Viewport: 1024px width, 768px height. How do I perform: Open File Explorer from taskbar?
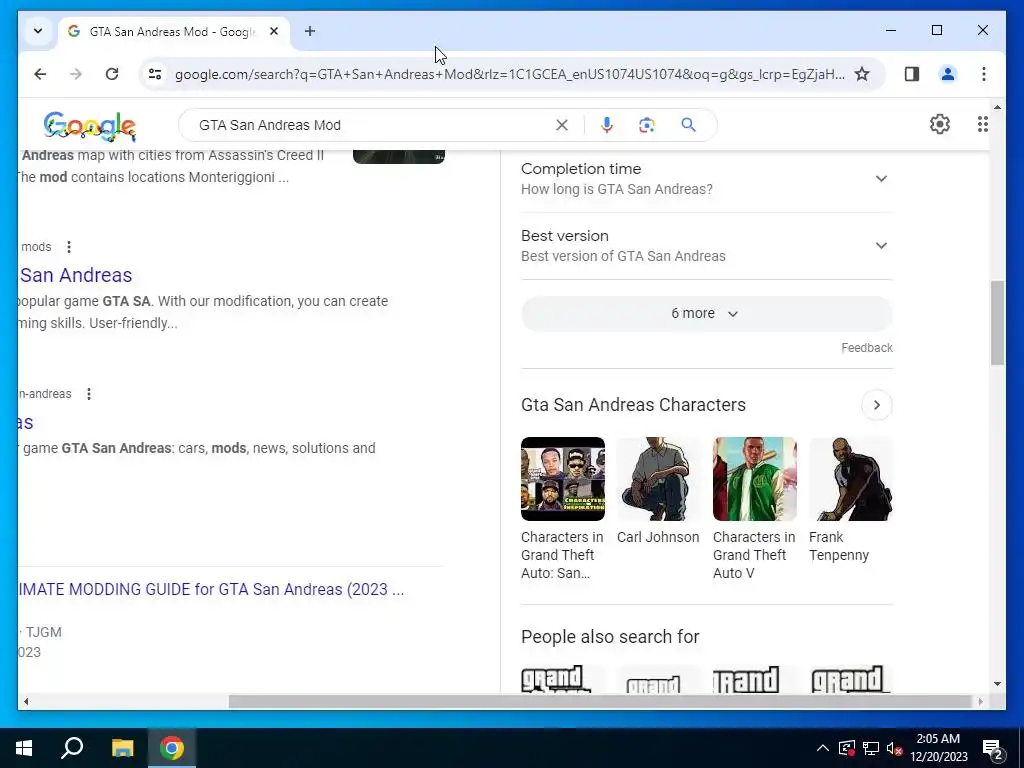122,748
